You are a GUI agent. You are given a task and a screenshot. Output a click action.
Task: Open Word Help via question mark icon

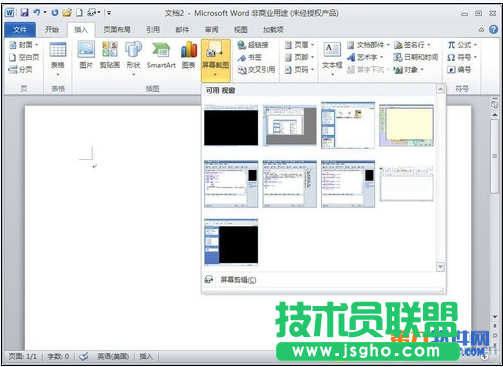point(493,29)
